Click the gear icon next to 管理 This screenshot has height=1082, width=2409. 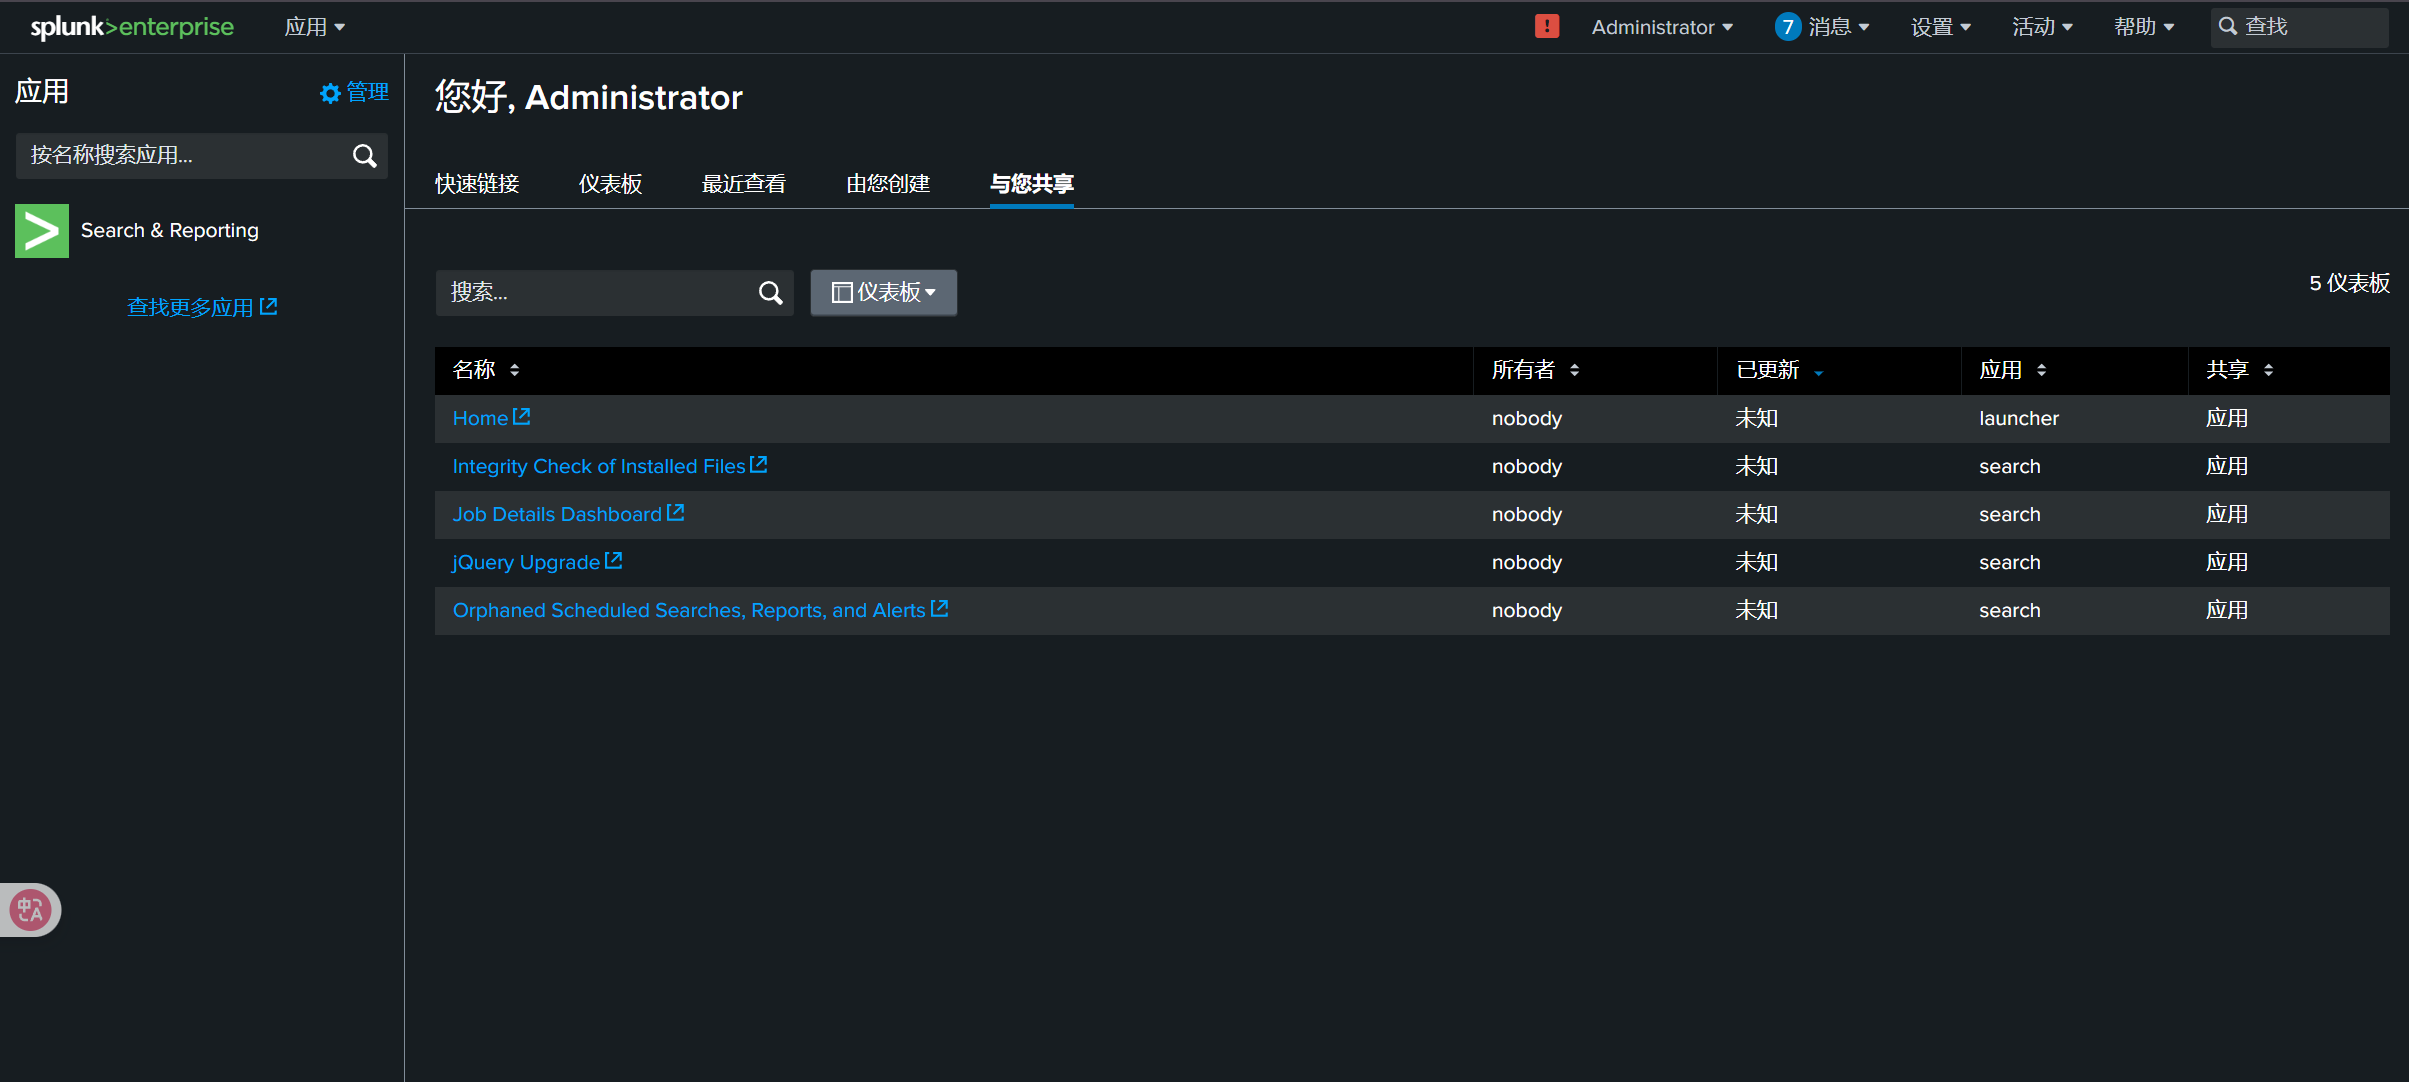329,93
